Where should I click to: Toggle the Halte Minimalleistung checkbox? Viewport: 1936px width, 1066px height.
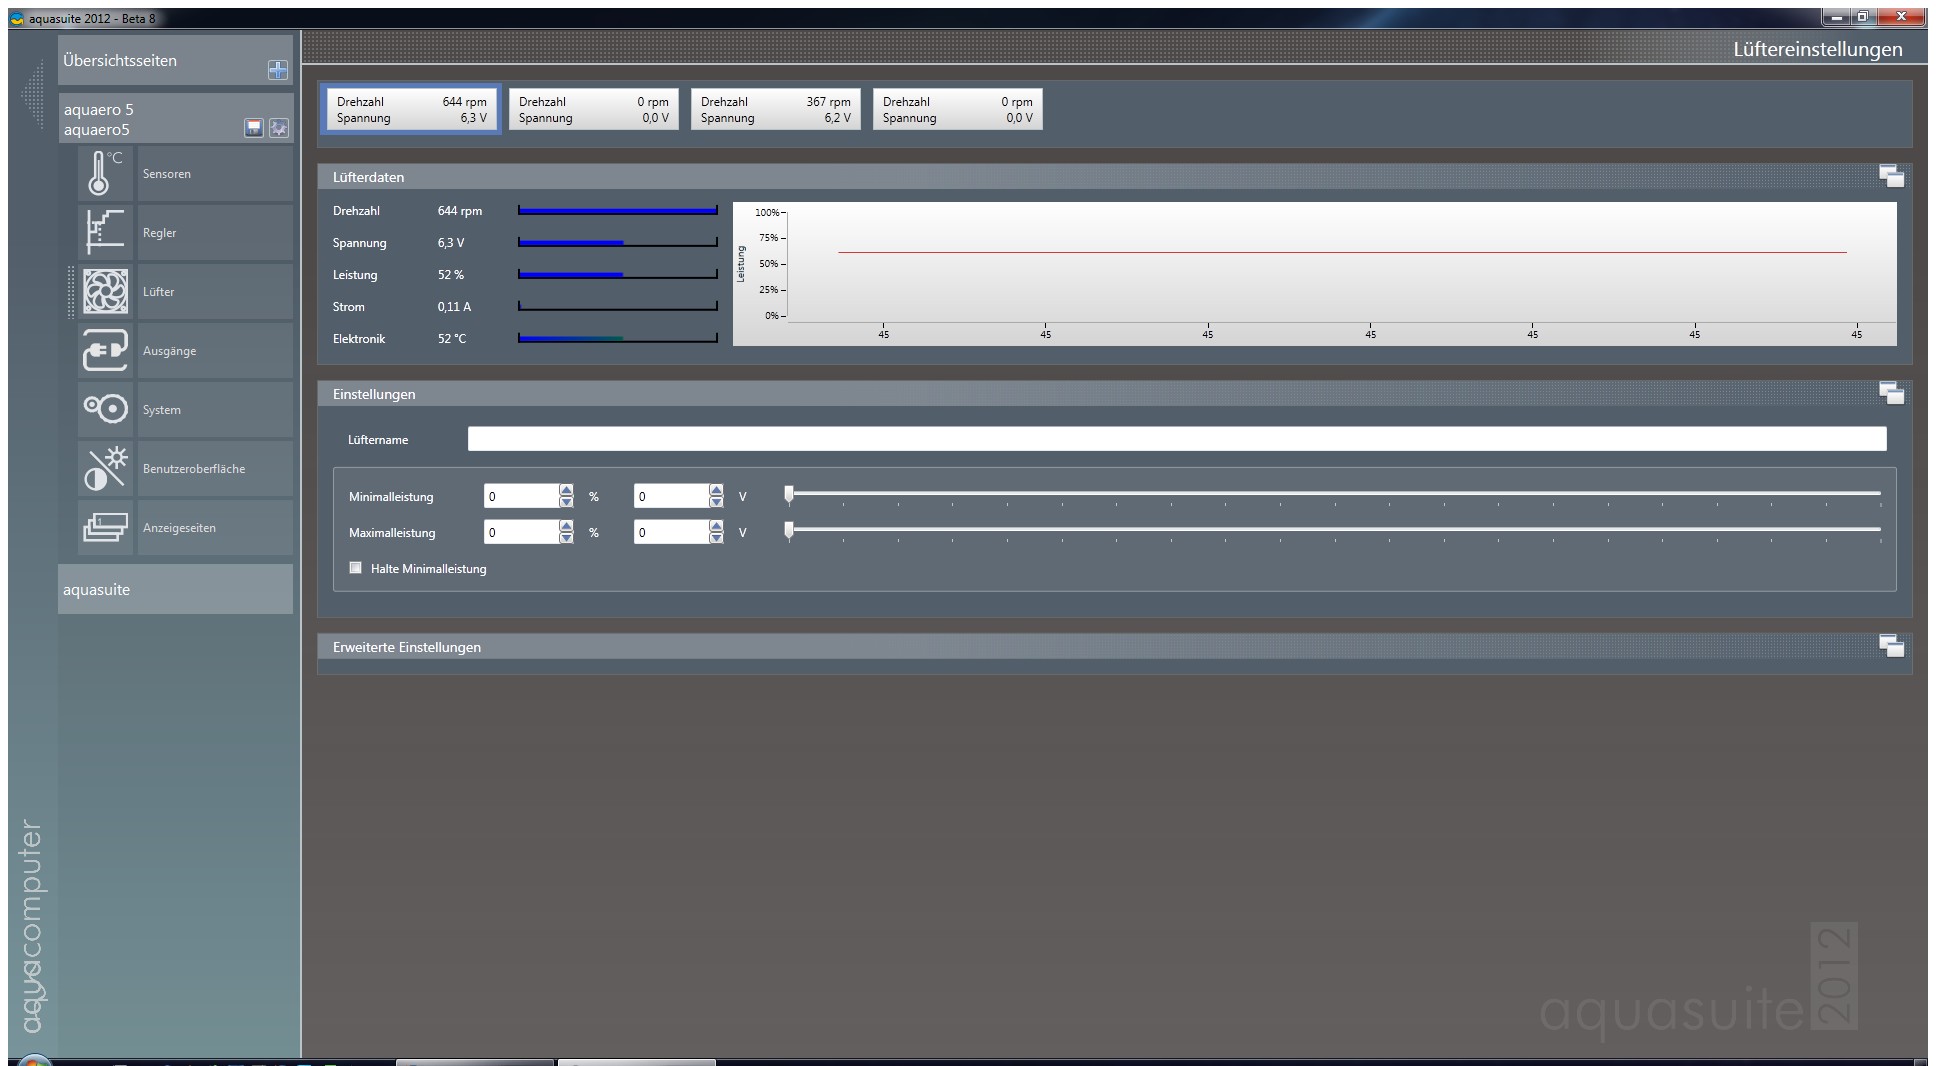[355, 568]
